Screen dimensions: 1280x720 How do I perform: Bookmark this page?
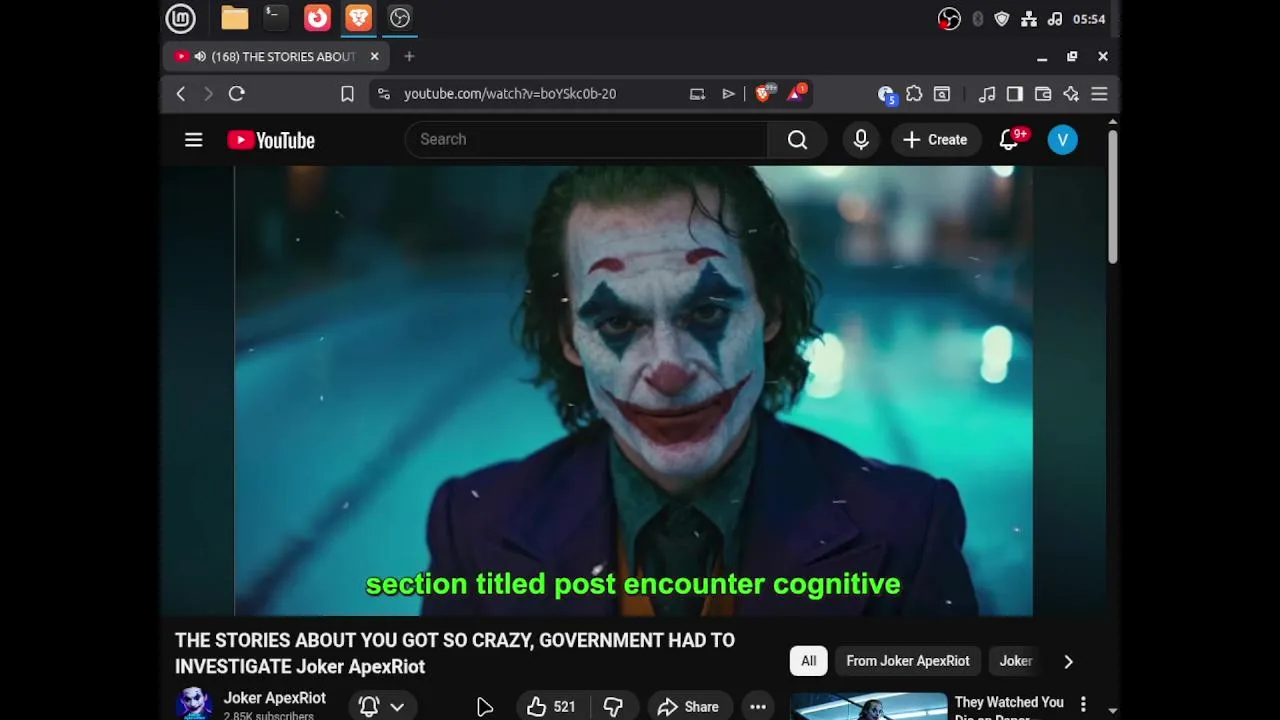coord(347,94)
